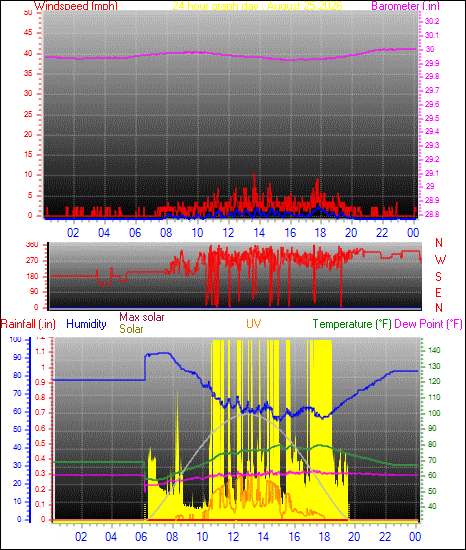466x550 pixels.
Task: Click the 120 temperature scale value
Action: [x=434, y=382]
